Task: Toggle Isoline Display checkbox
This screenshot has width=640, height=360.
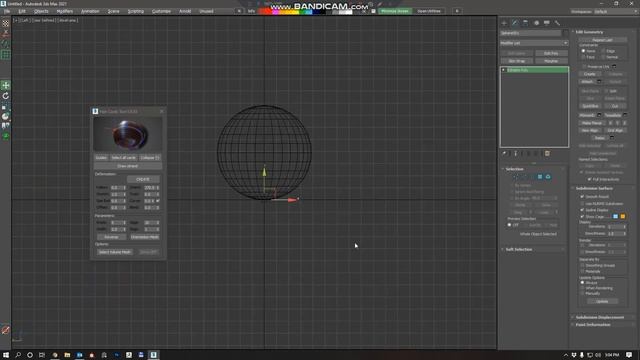Action: tap(582, 210)
